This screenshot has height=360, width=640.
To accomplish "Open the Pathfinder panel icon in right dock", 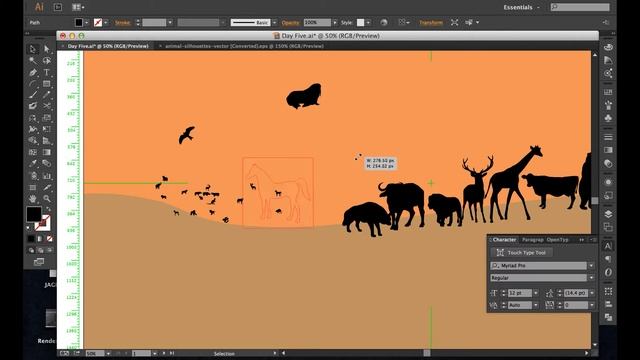I will (608, 317).
